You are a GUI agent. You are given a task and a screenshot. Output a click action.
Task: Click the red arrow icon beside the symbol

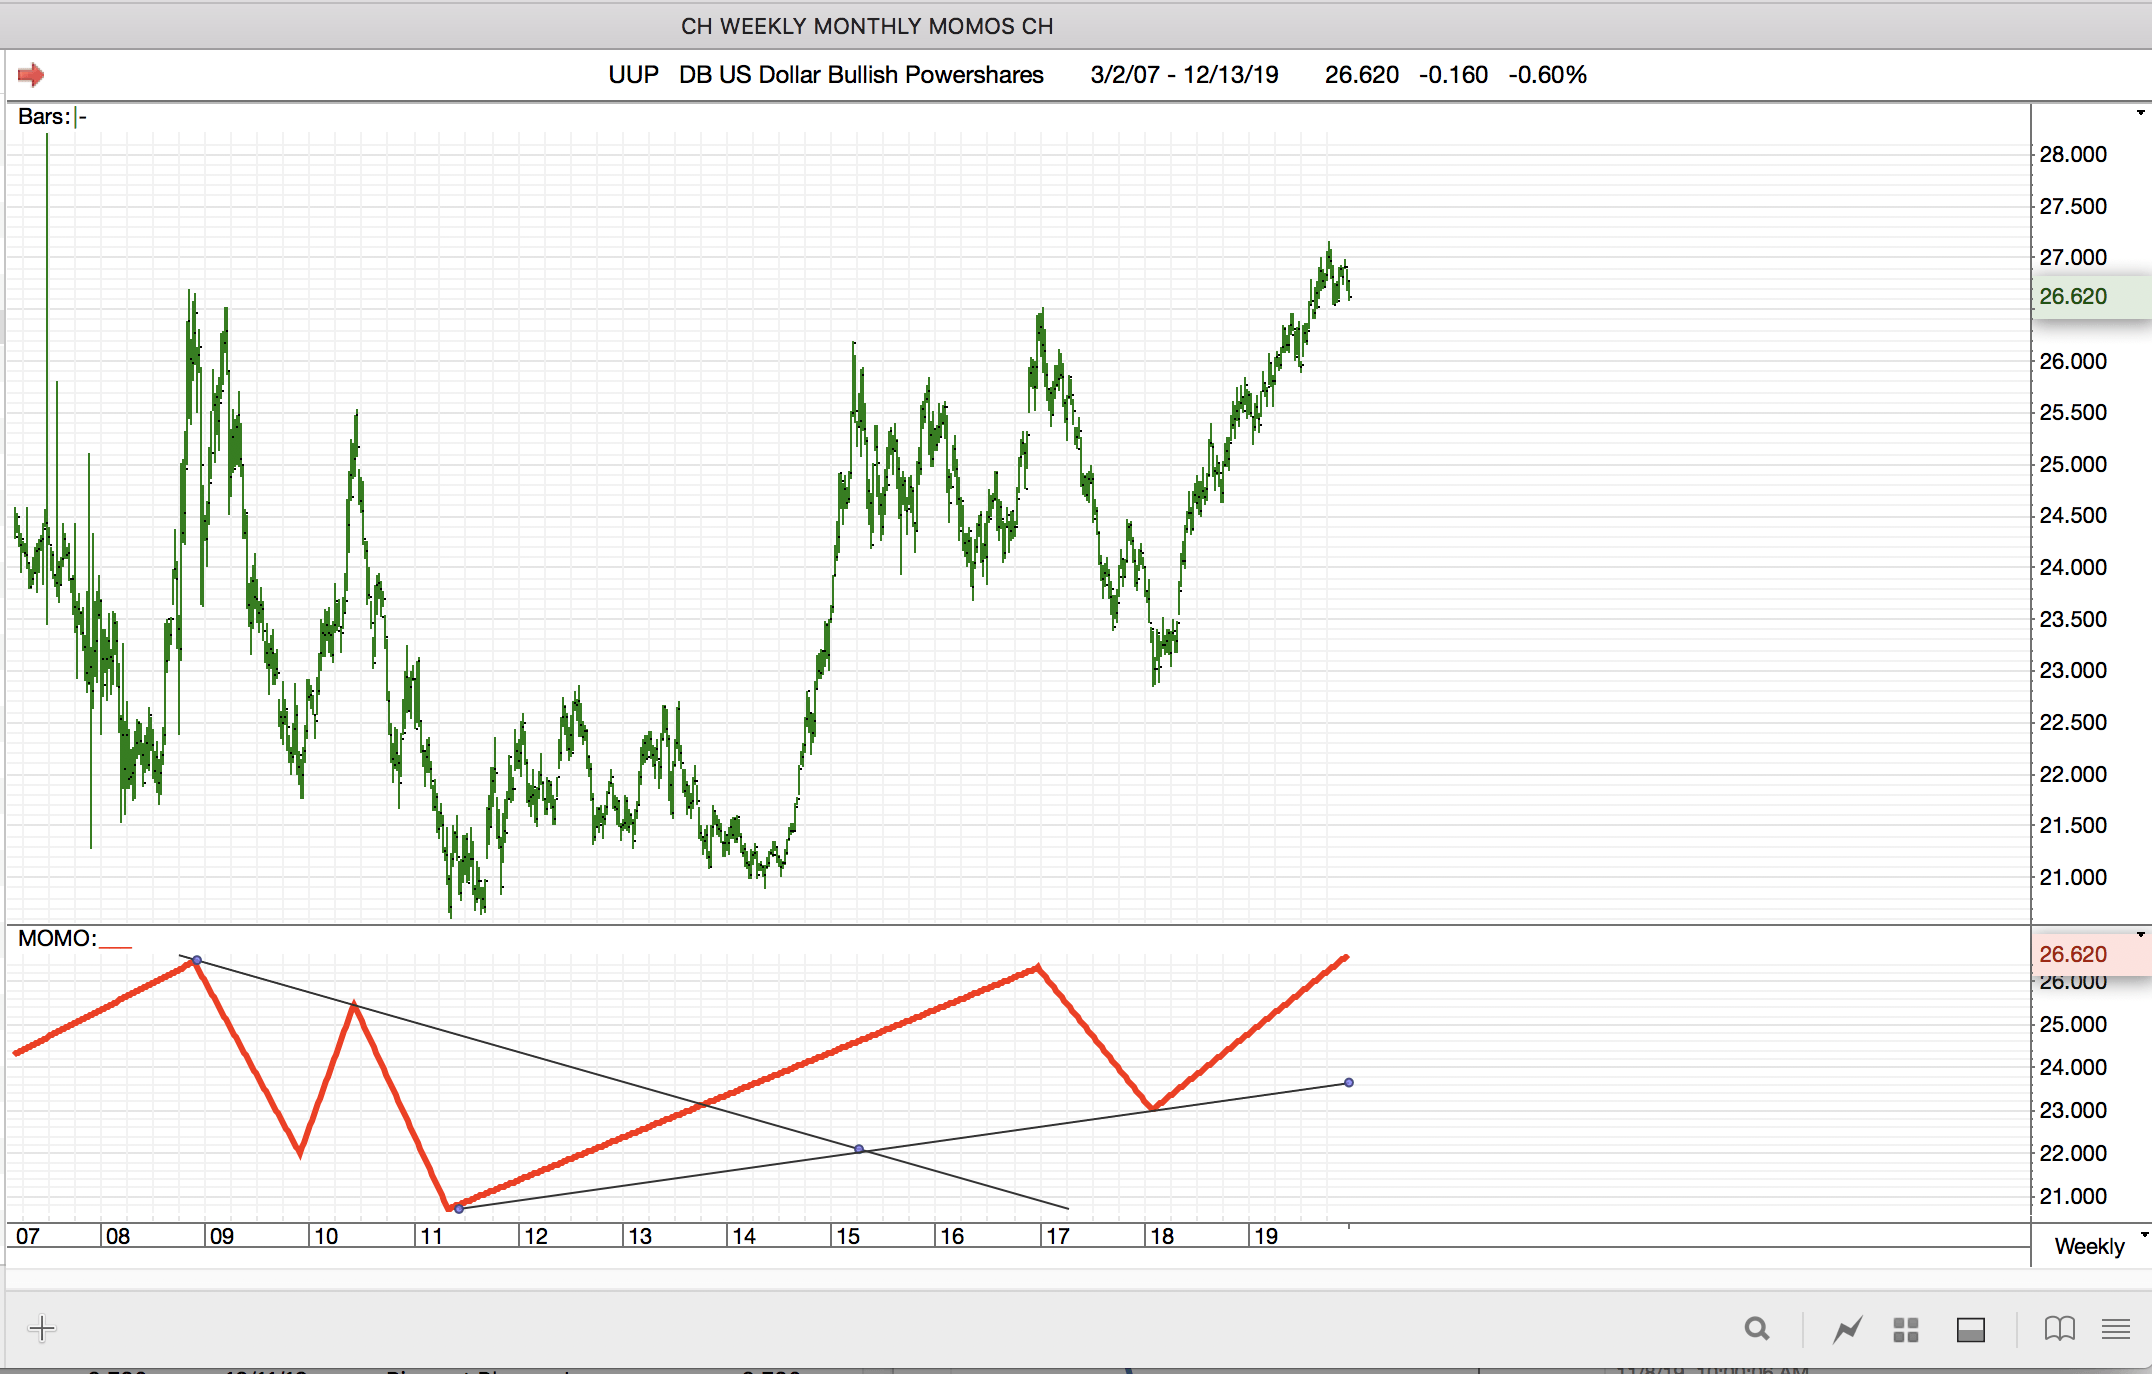click(x=31, y=75)
